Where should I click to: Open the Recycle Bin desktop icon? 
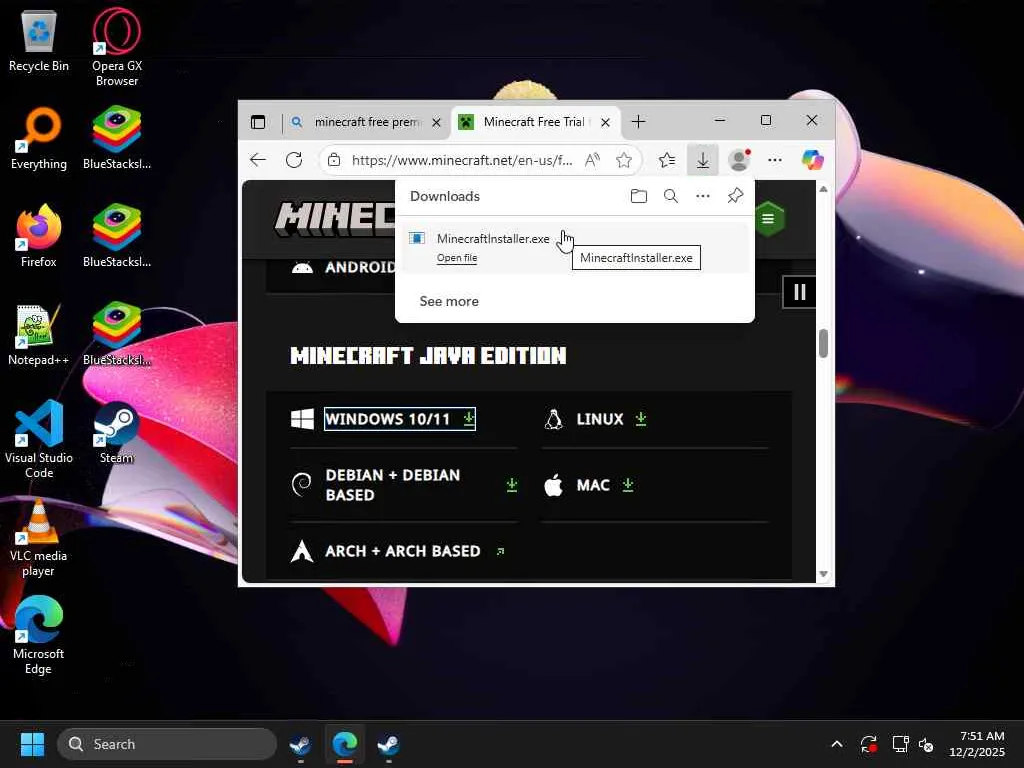pos(39,42)
